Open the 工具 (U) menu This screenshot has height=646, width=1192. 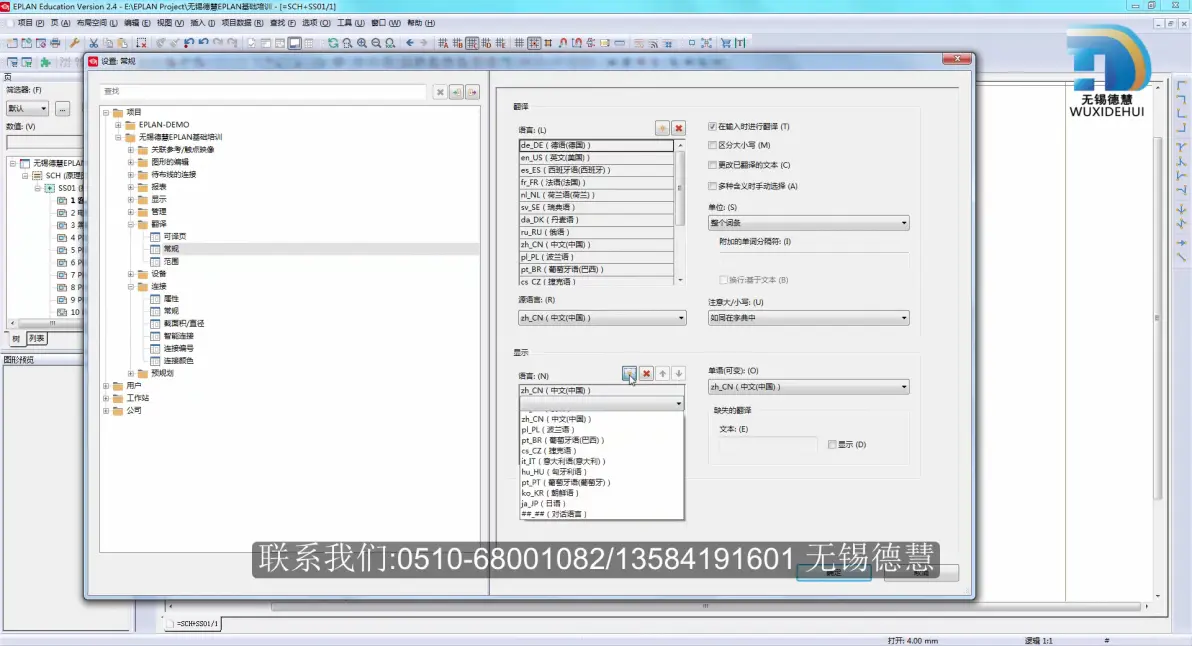tap(350, 23)
